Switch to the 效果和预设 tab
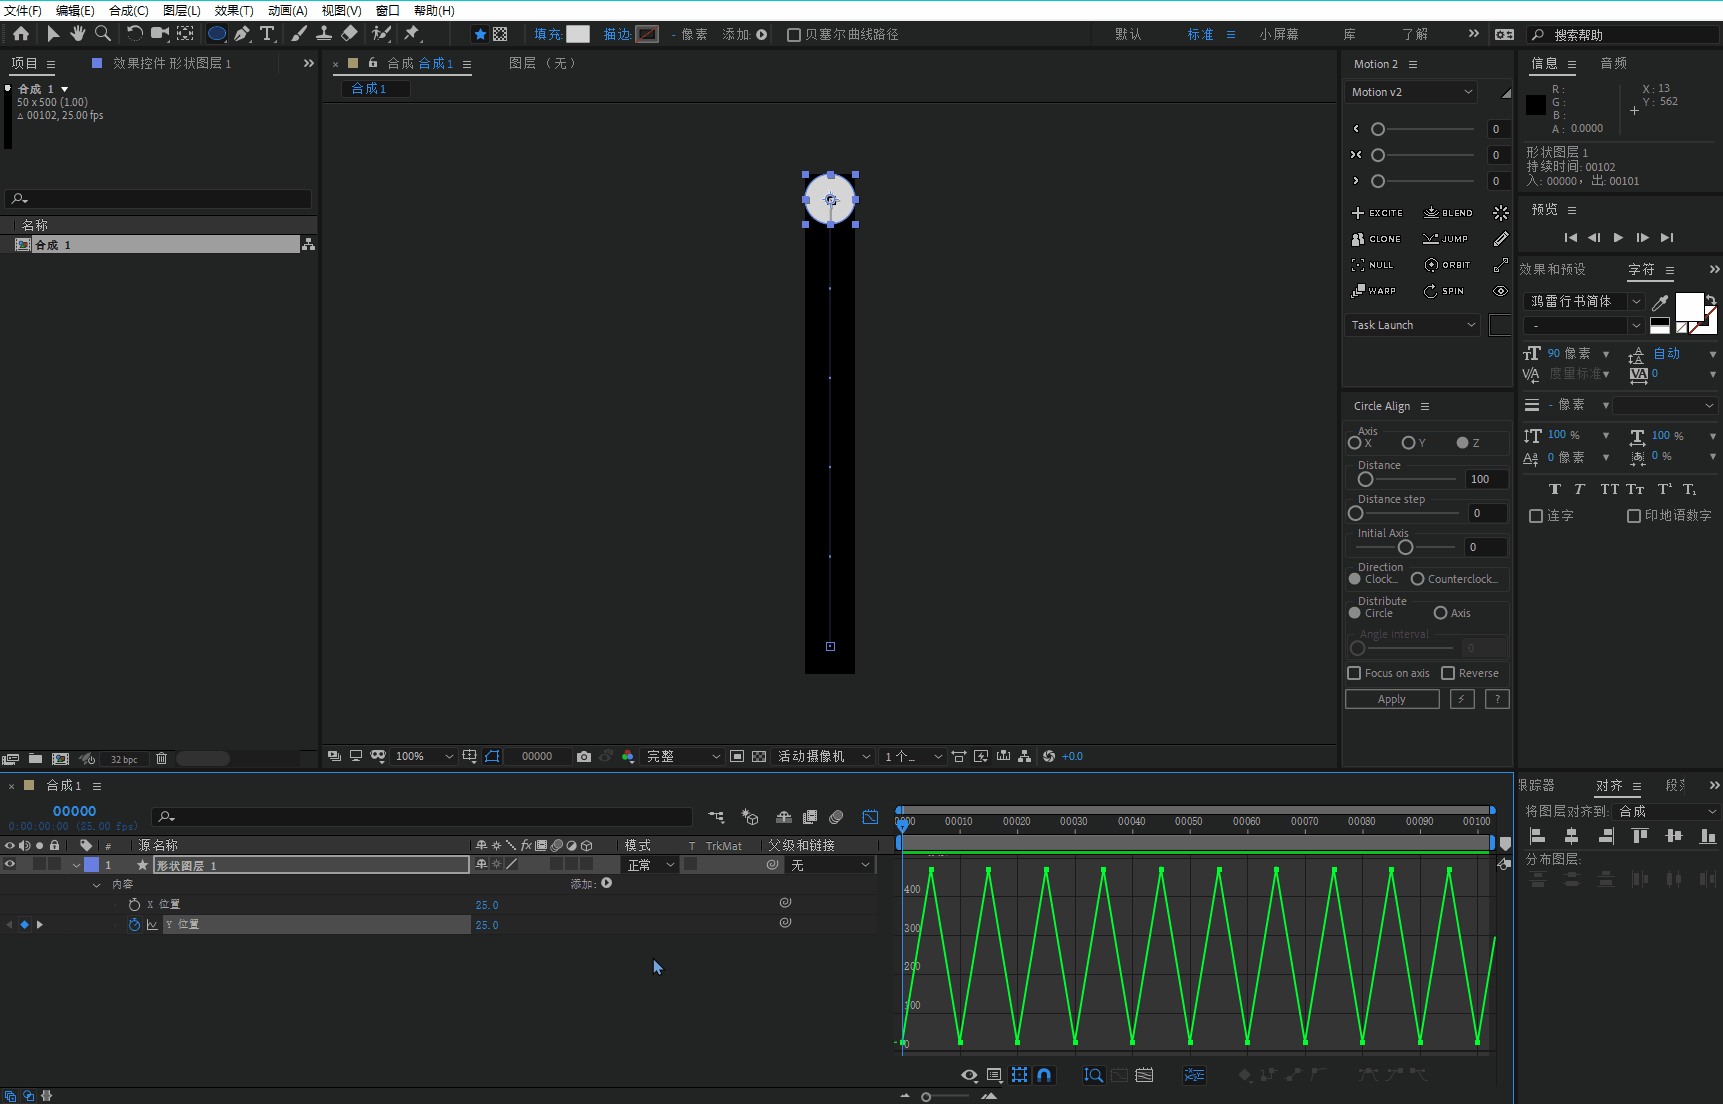The height and width of the screenshot is (1104, 1723). (1552, 270)
